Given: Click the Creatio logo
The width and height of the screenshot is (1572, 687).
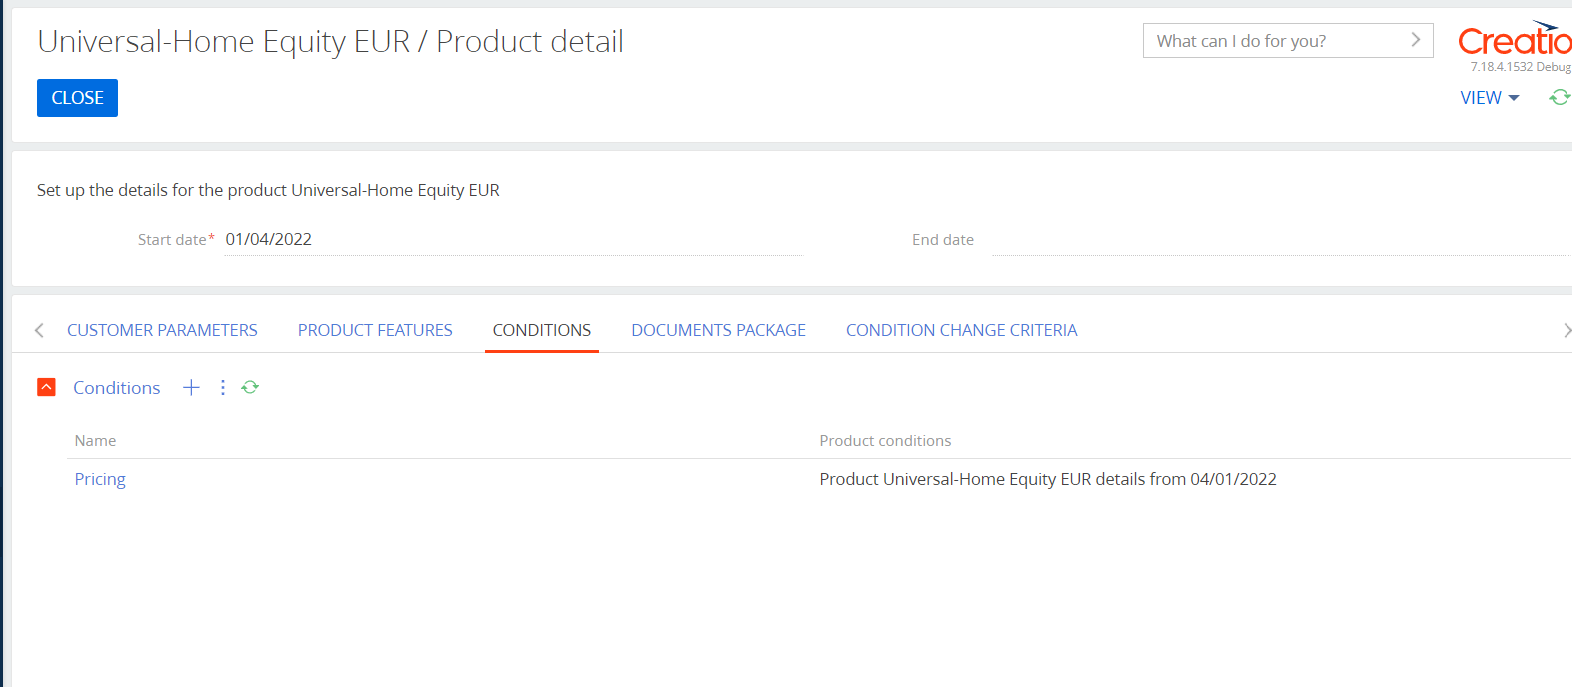Looking at the screenshot, I should (x=1514, y=40).
